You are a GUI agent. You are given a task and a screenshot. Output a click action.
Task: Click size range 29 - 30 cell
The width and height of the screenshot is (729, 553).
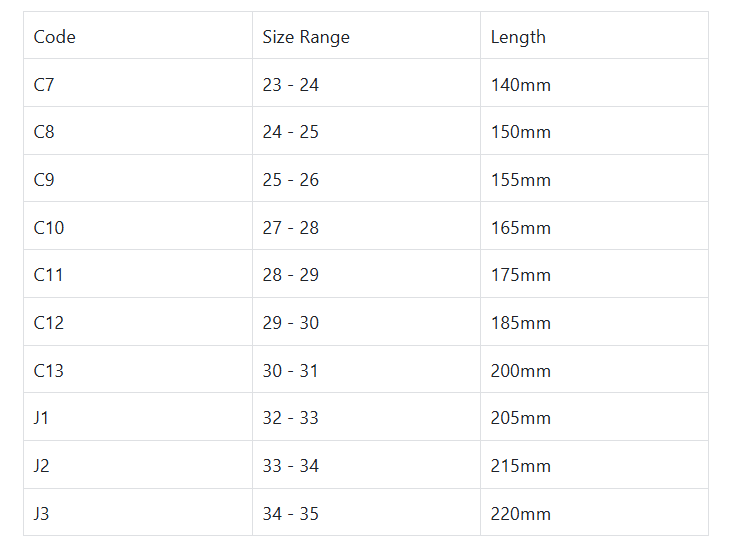[x=290, y=323]
